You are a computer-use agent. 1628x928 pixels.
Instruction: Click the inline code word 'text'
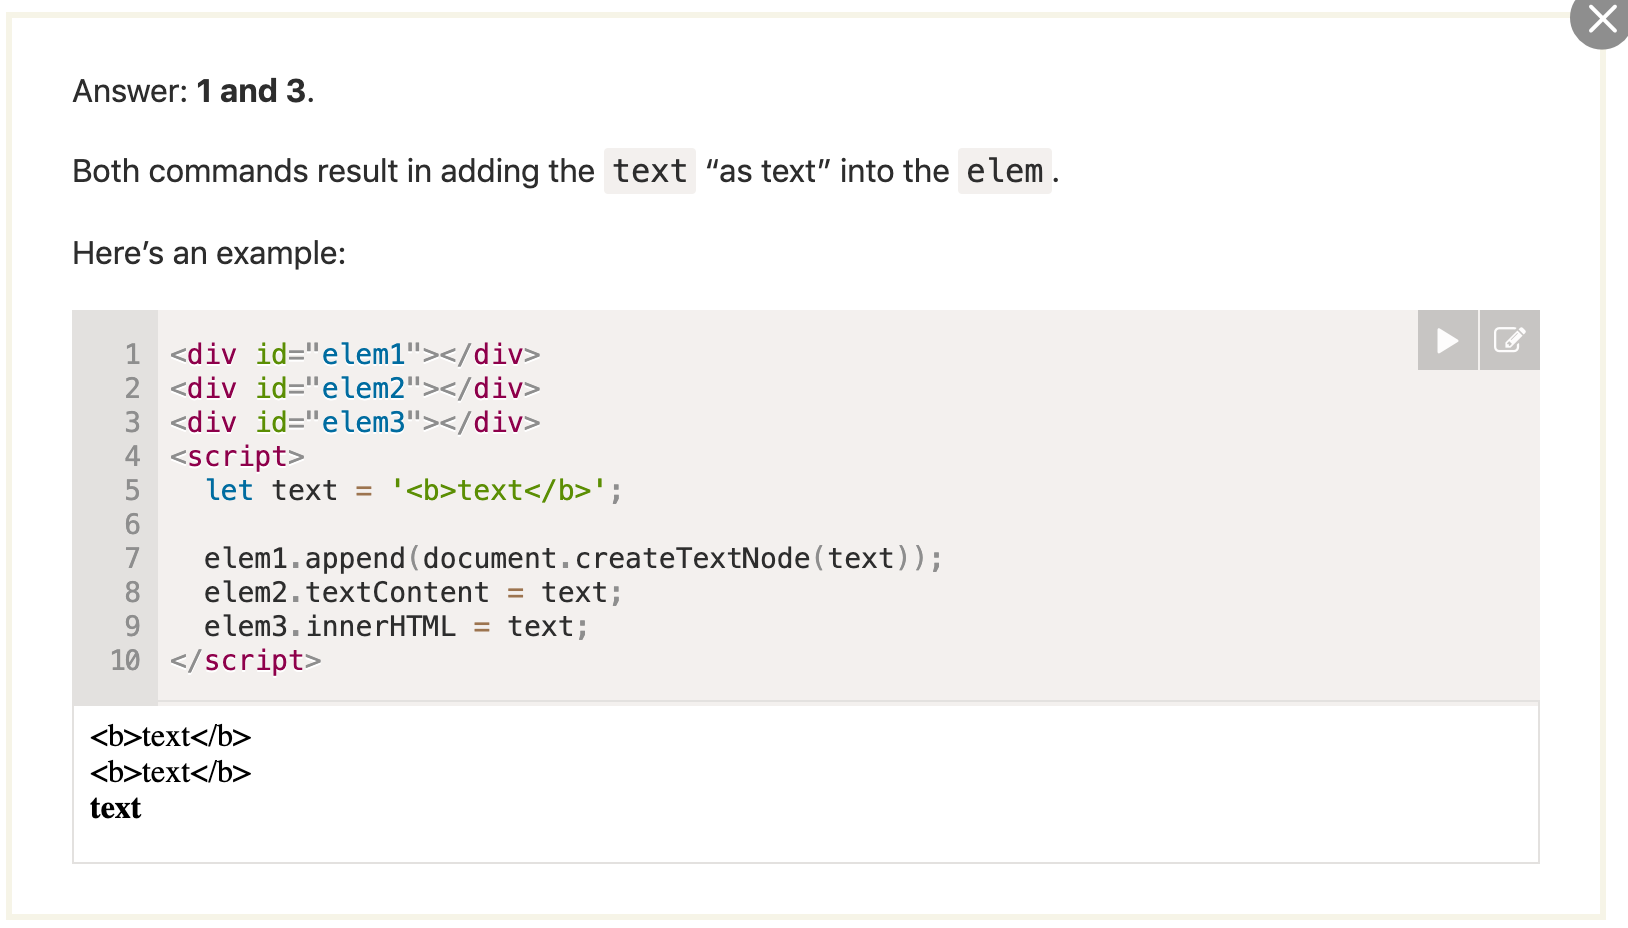pos(650,171)
